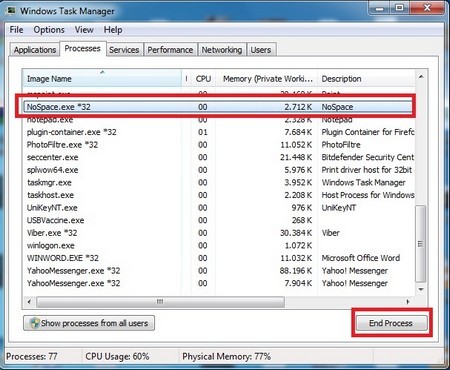The image size is (450, 370).
Task: Click the horizontal scrollbar thumb
Action: (161, 302)
